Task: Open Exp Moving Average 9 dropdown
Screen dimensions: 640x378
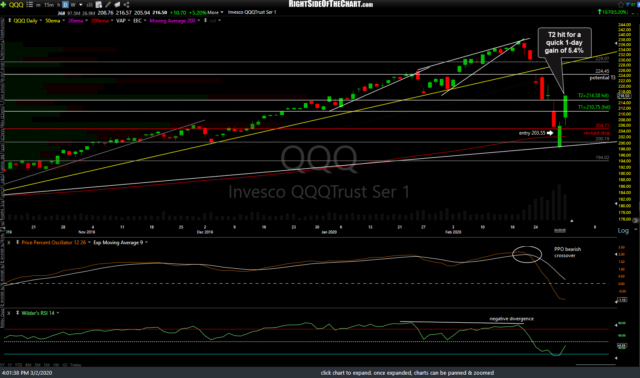Action: (146, 242)
